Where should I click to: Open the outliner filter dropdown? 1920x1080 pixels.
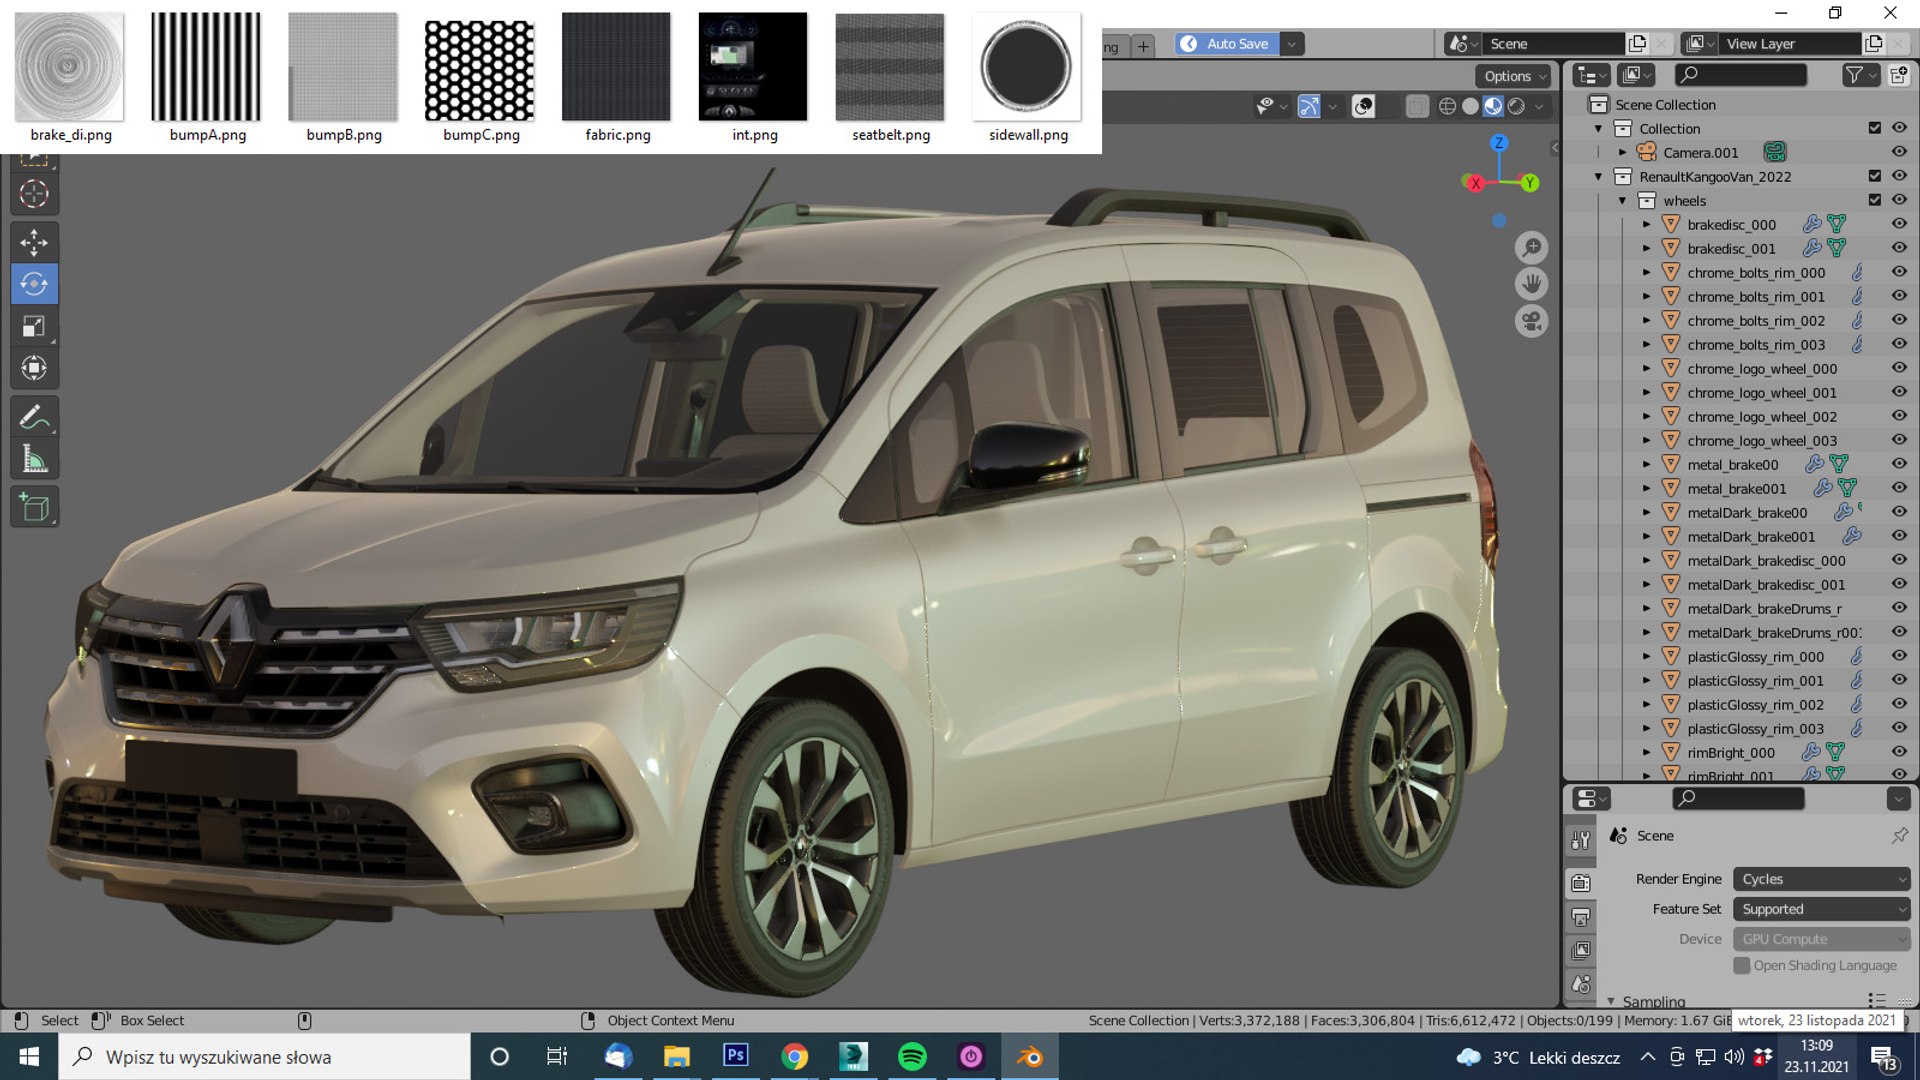[1860, 75]
